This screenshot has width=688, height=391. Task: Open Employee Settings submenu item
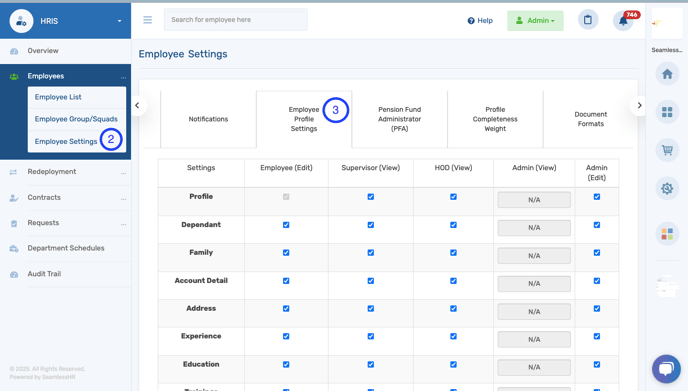pyautogui.click(x=66, y=141)
